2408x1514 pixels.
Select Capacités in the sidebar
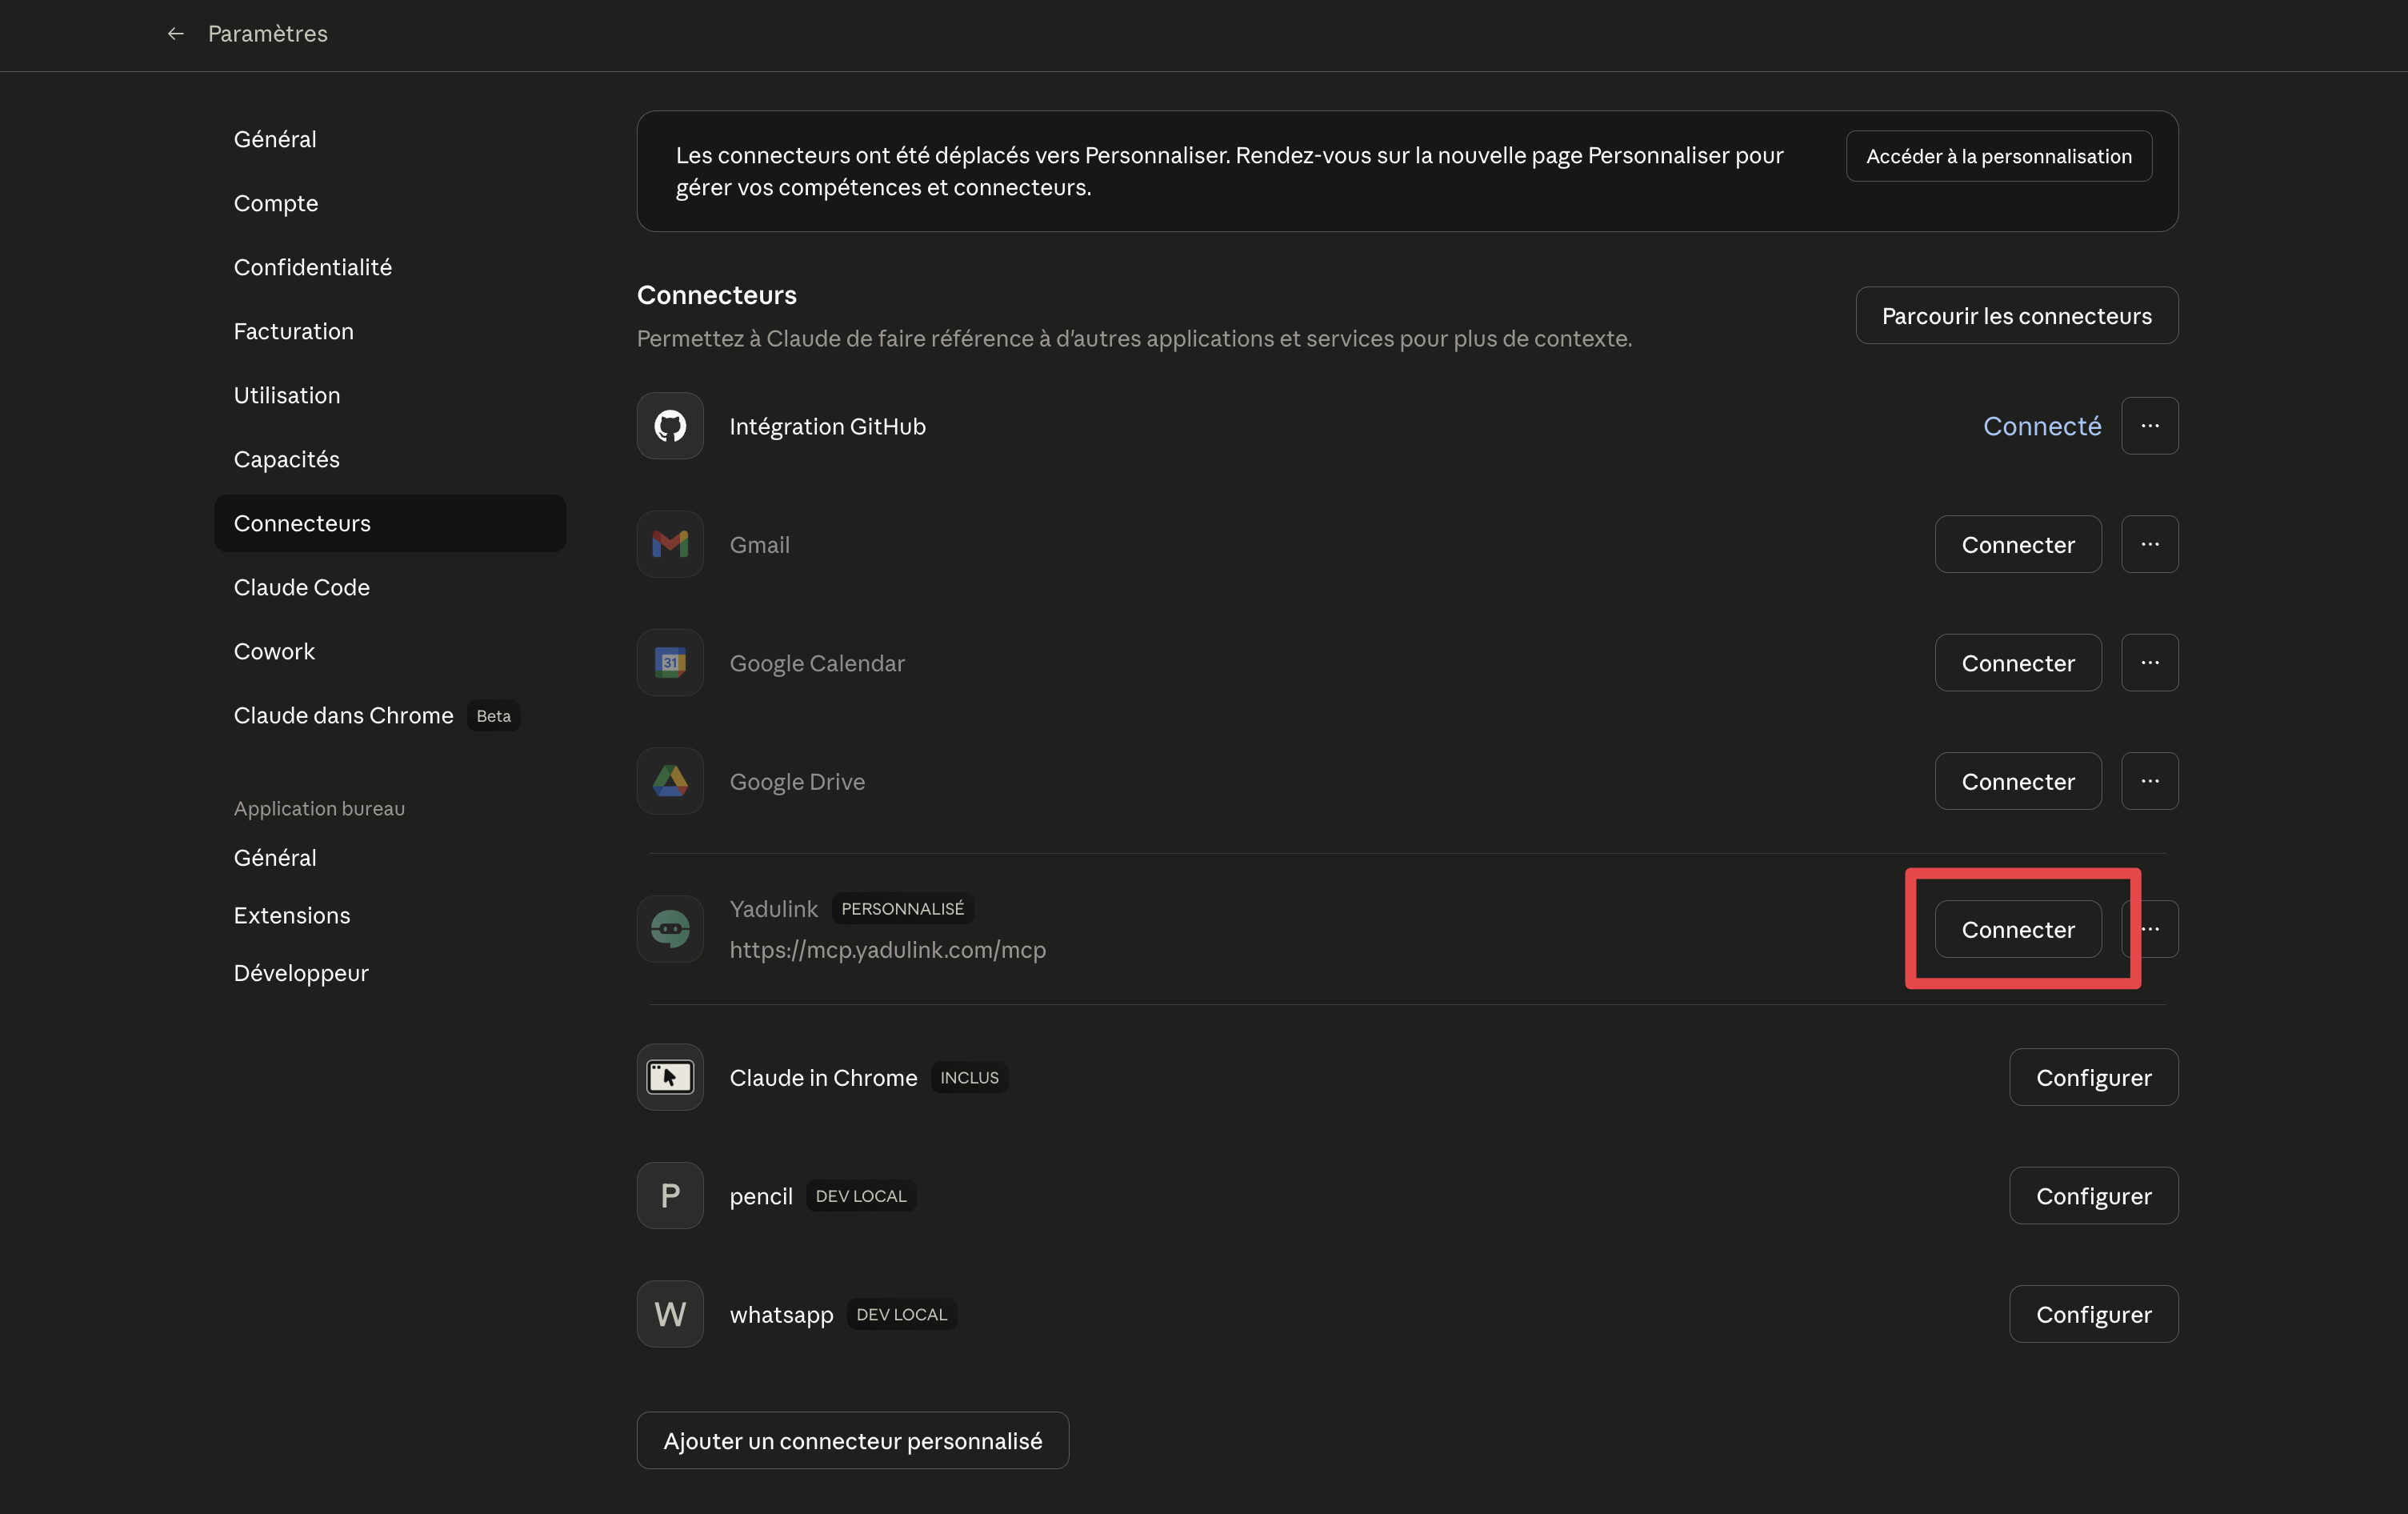[390, 459]
